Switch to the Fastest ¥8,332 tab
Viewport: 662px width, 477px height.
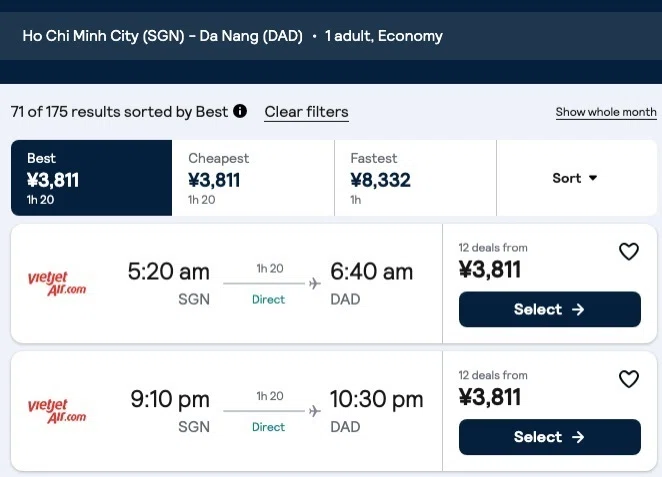(415, 178)
